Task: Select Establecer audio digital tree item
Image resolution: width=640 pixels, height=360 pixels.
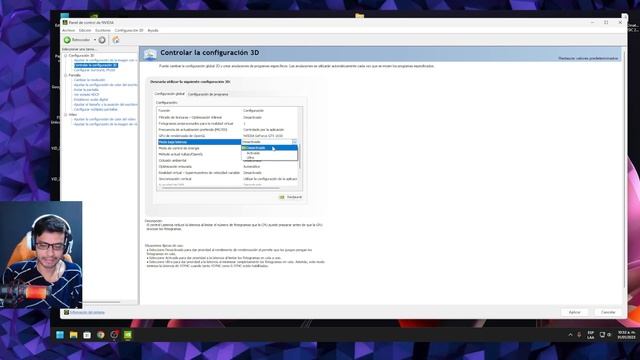Action: [x=91, y=100]
